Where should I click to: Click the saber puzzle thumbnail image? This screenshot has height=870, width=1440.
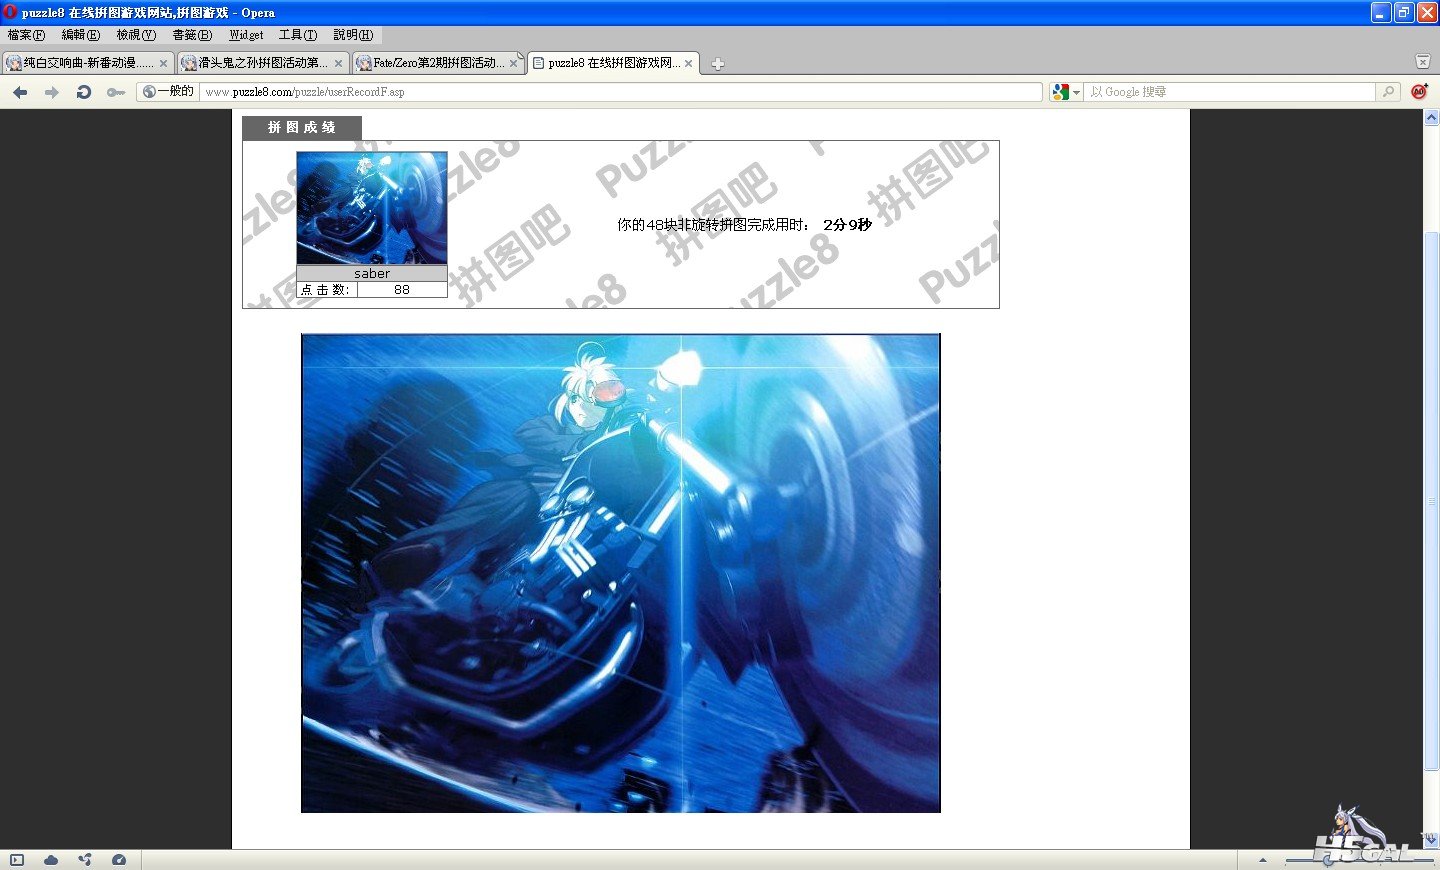(371, 208)
